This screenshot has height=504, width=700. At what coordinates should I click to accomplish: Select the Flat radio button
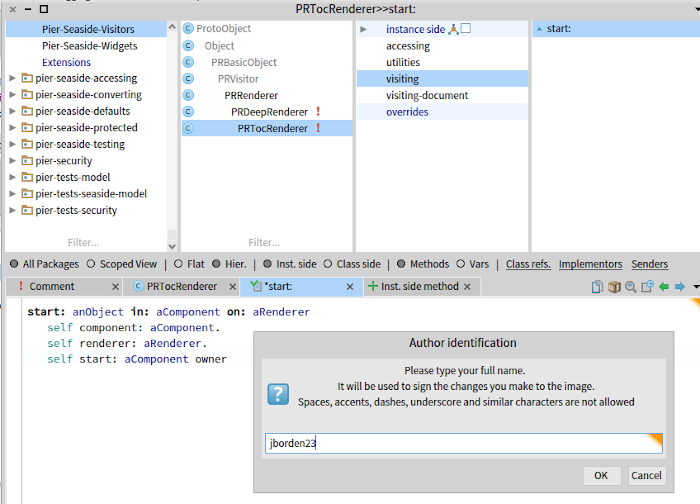click(x=178, y=264)
